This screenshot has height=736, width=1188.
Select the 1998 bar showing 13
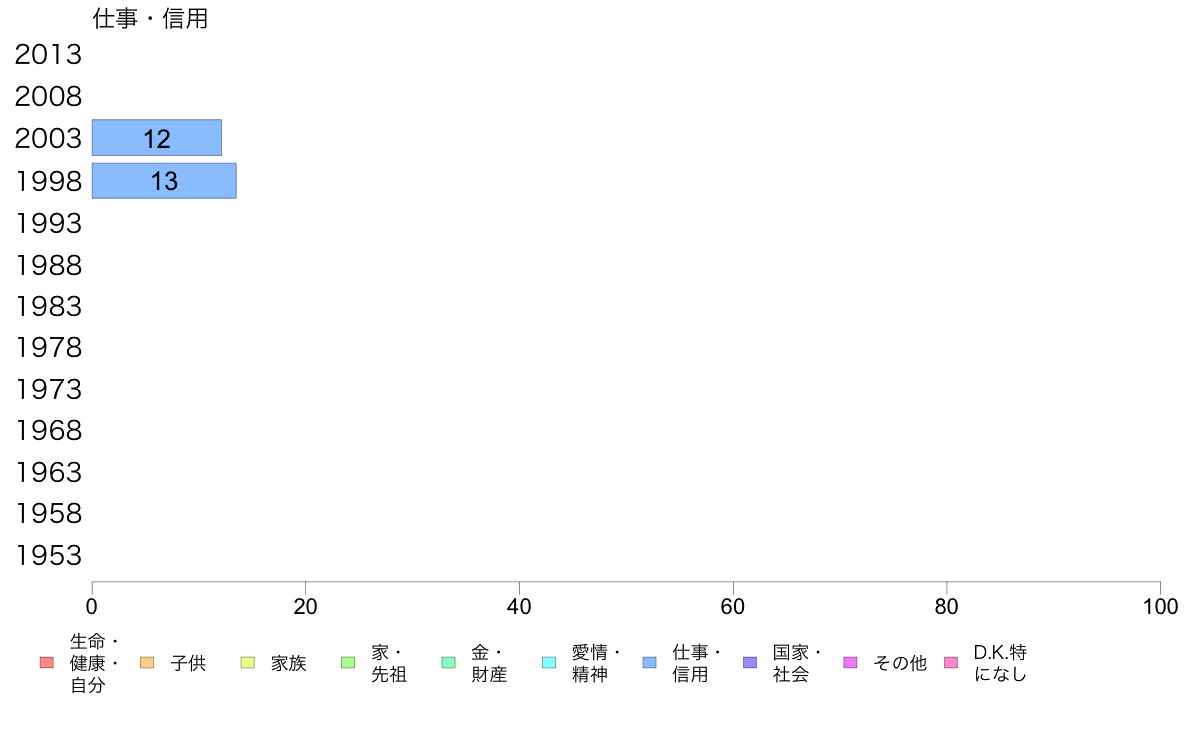[x=164, y=181]
